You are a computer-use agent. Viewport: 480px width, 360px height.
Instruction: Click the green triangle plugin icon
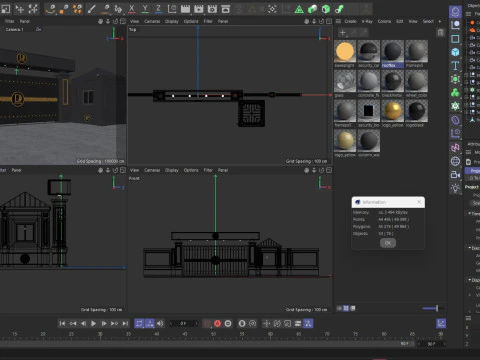pos(299,9)
